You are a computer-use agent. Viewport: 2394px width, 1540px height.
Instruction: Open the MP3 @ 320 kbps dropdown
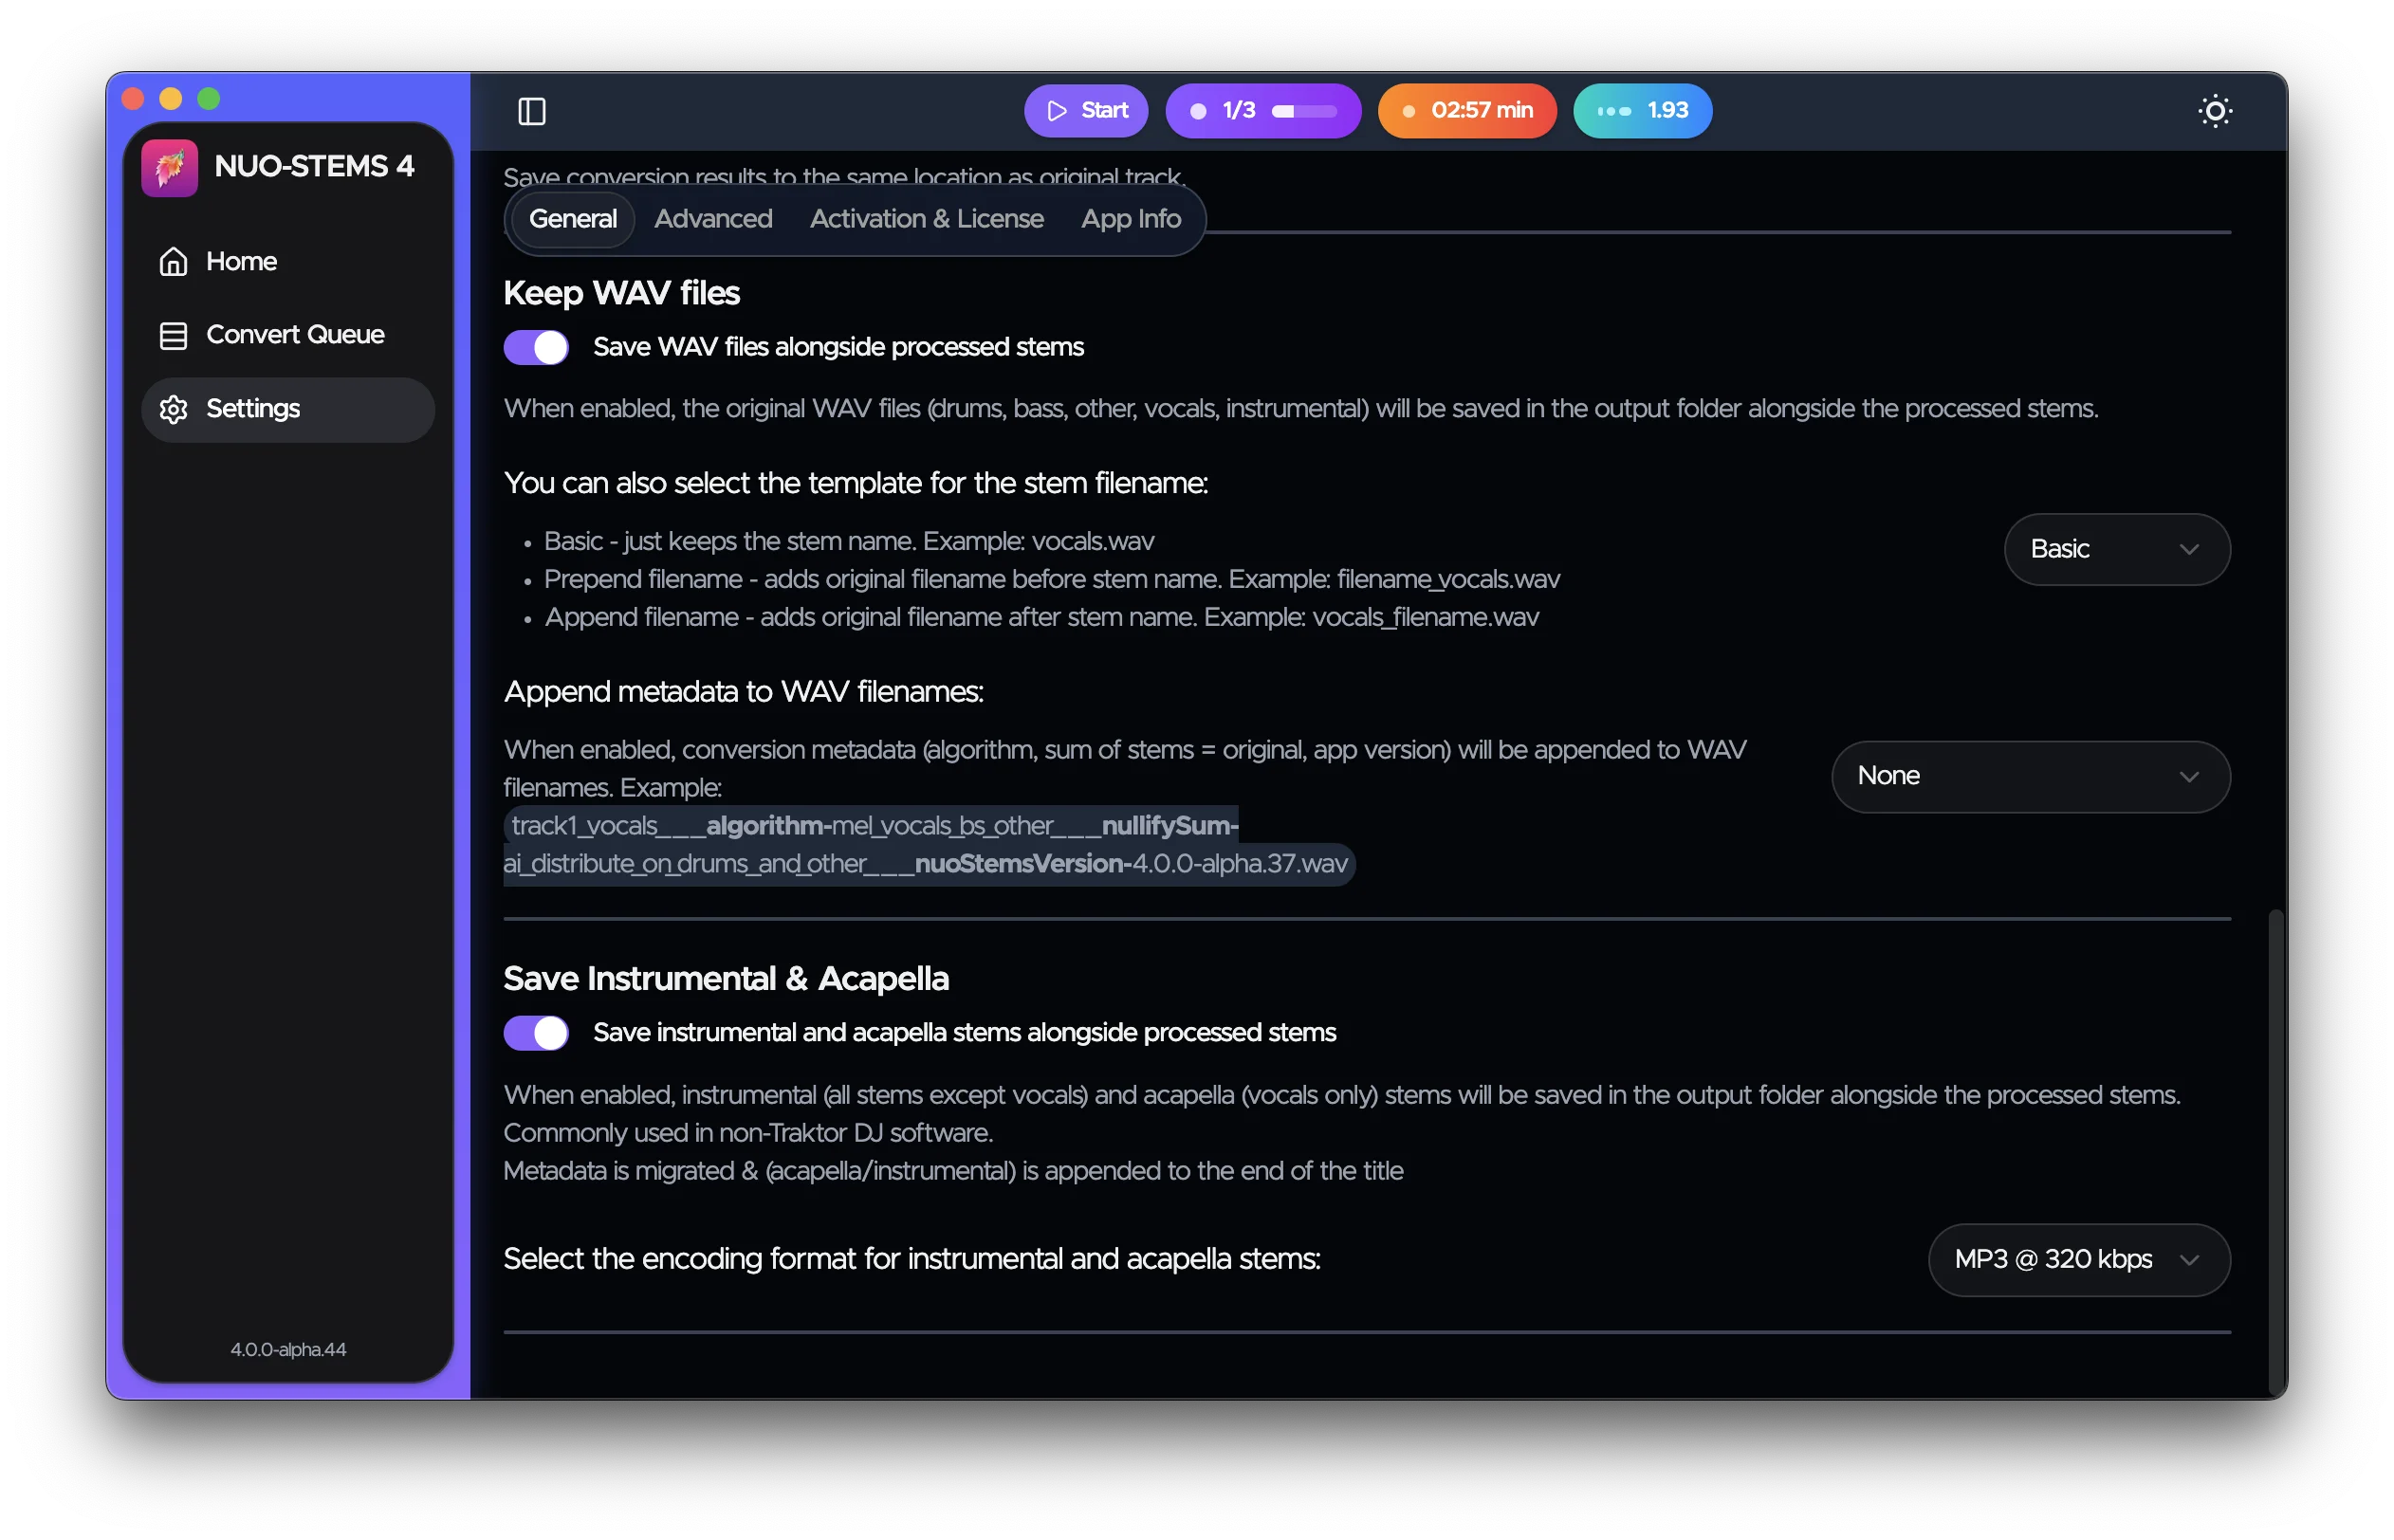click(2077, 1259)
